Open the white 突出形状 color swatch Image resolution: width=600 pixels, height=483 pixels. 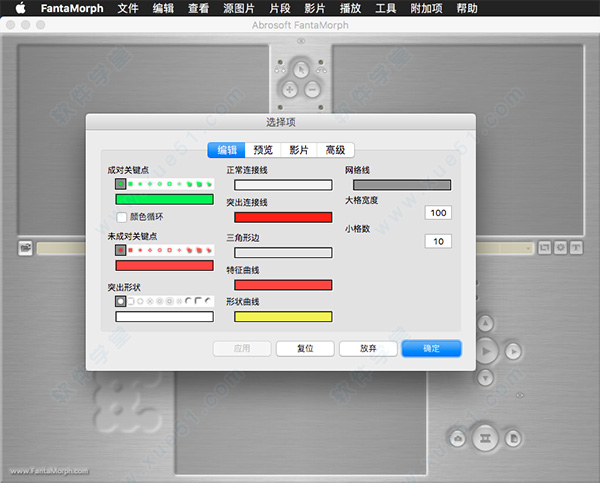(165, 317)
